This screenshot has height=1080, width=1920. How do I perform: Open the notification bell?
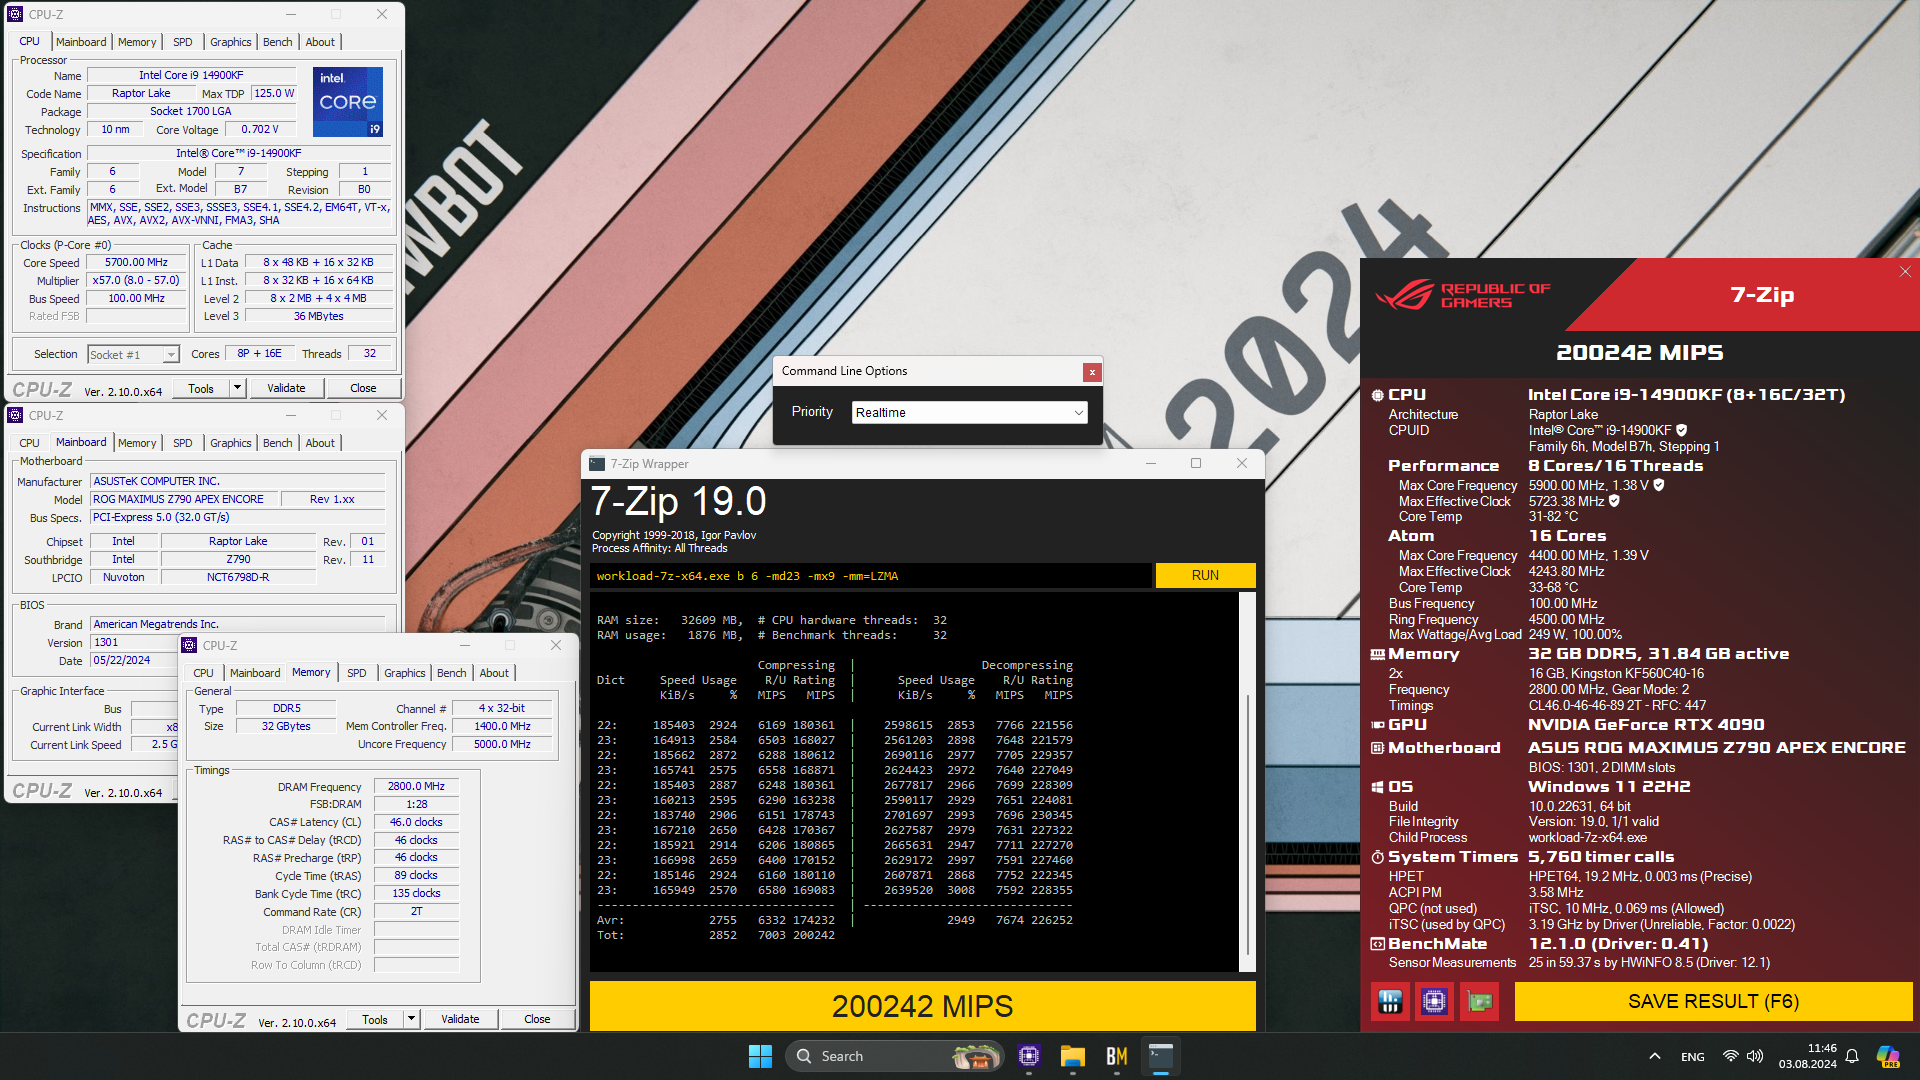point(1852,1056)
